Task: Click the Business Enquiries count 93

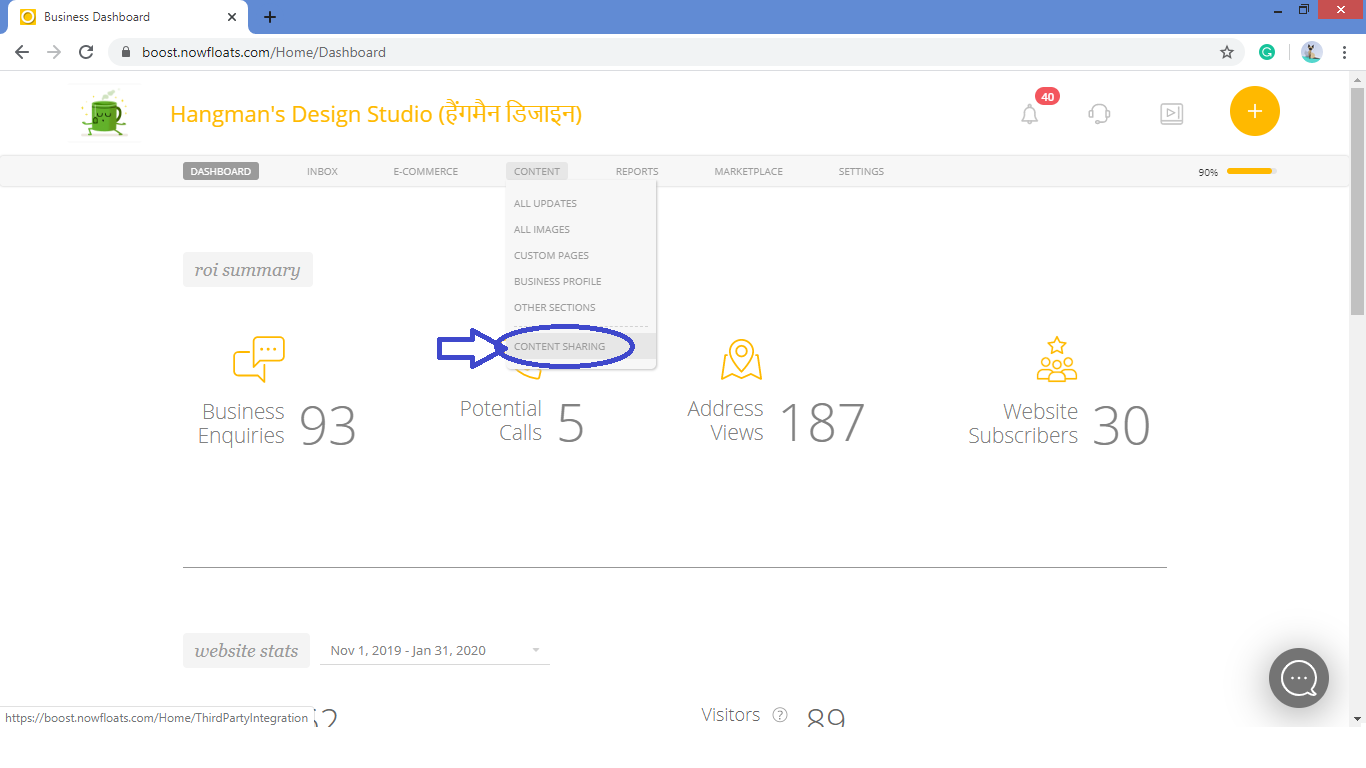Action: click(x=328, y=426)
